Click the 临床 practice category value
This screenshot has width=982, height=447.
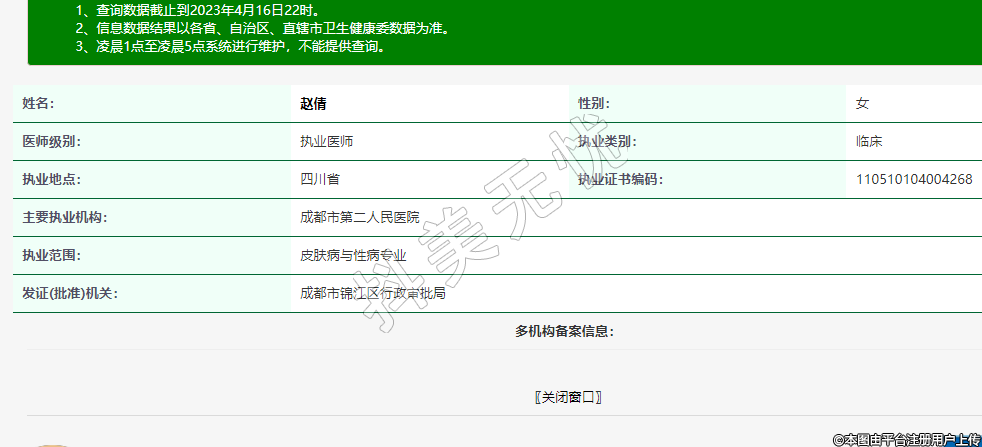click(x=869, y=142)
